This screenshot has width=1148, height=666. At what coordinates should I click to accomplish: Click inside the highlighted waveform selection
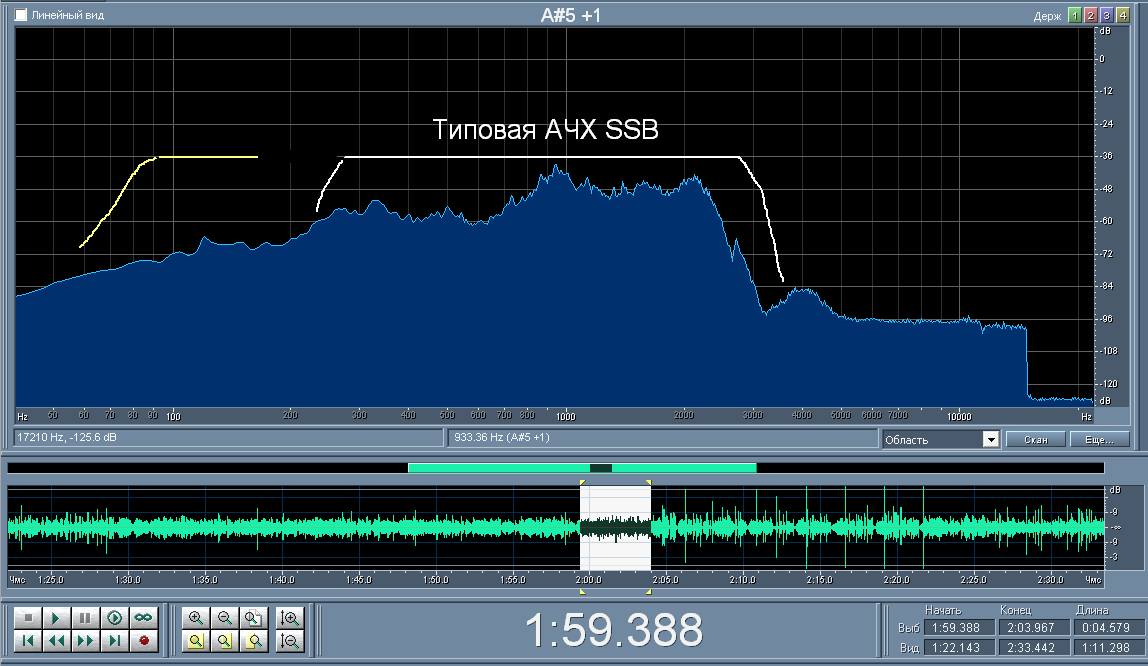615,527
